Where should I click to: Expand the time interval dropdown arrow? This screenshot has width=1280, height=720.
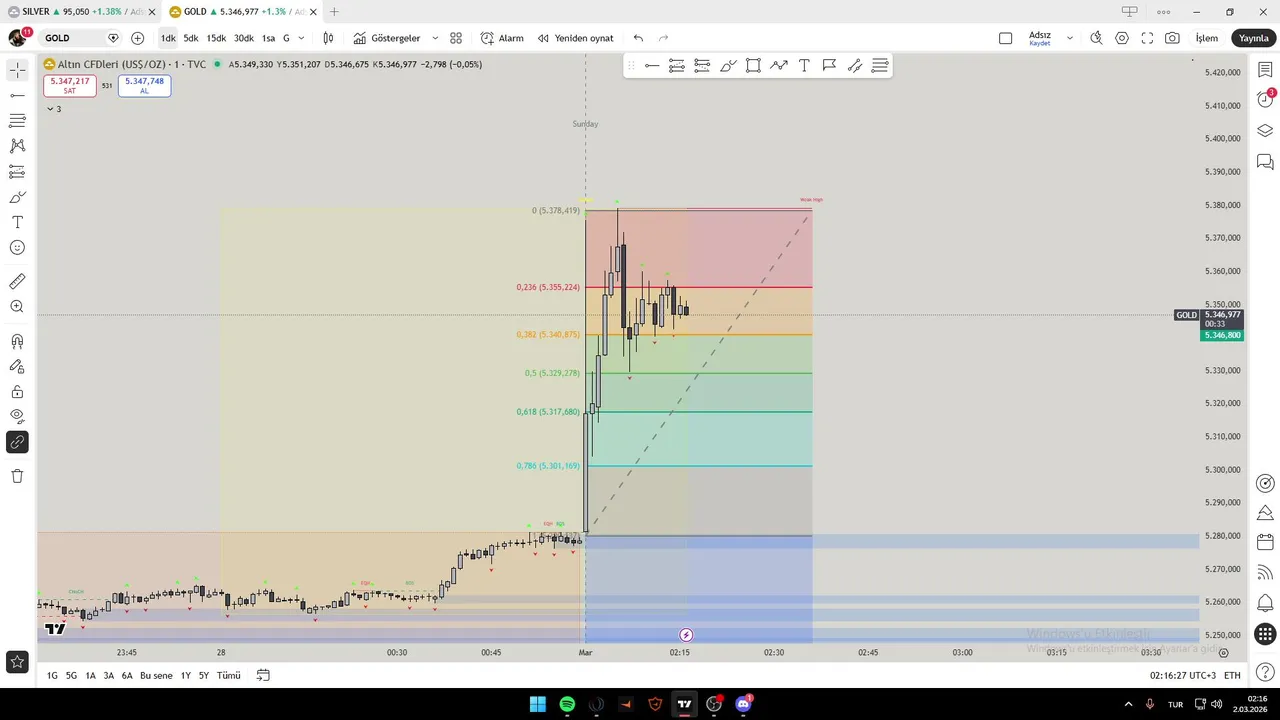point(301,38)
